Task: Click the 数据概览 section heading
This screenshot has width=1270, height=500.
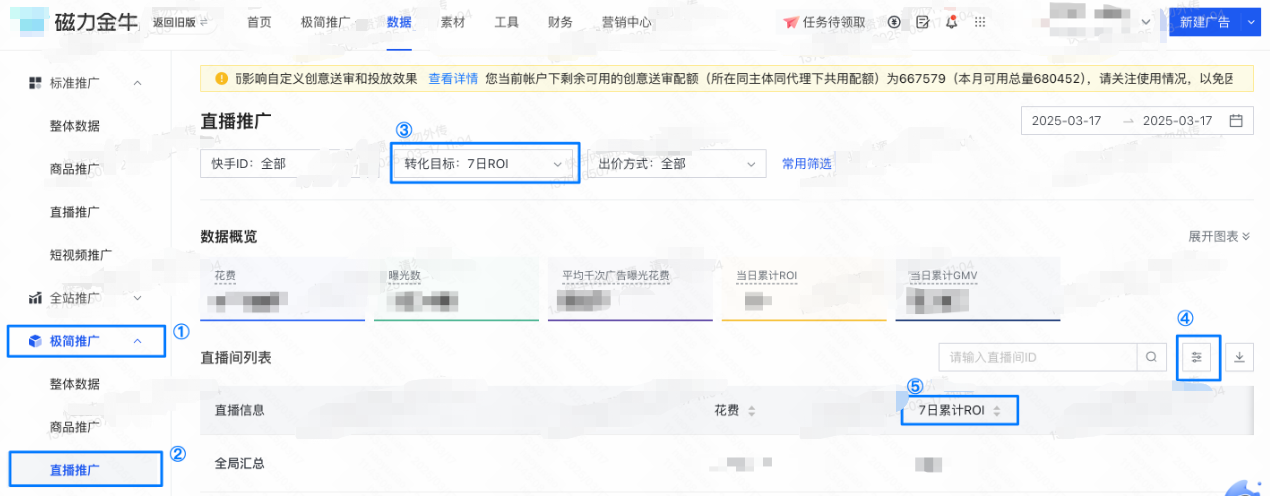Action: (x=229, y=237)
